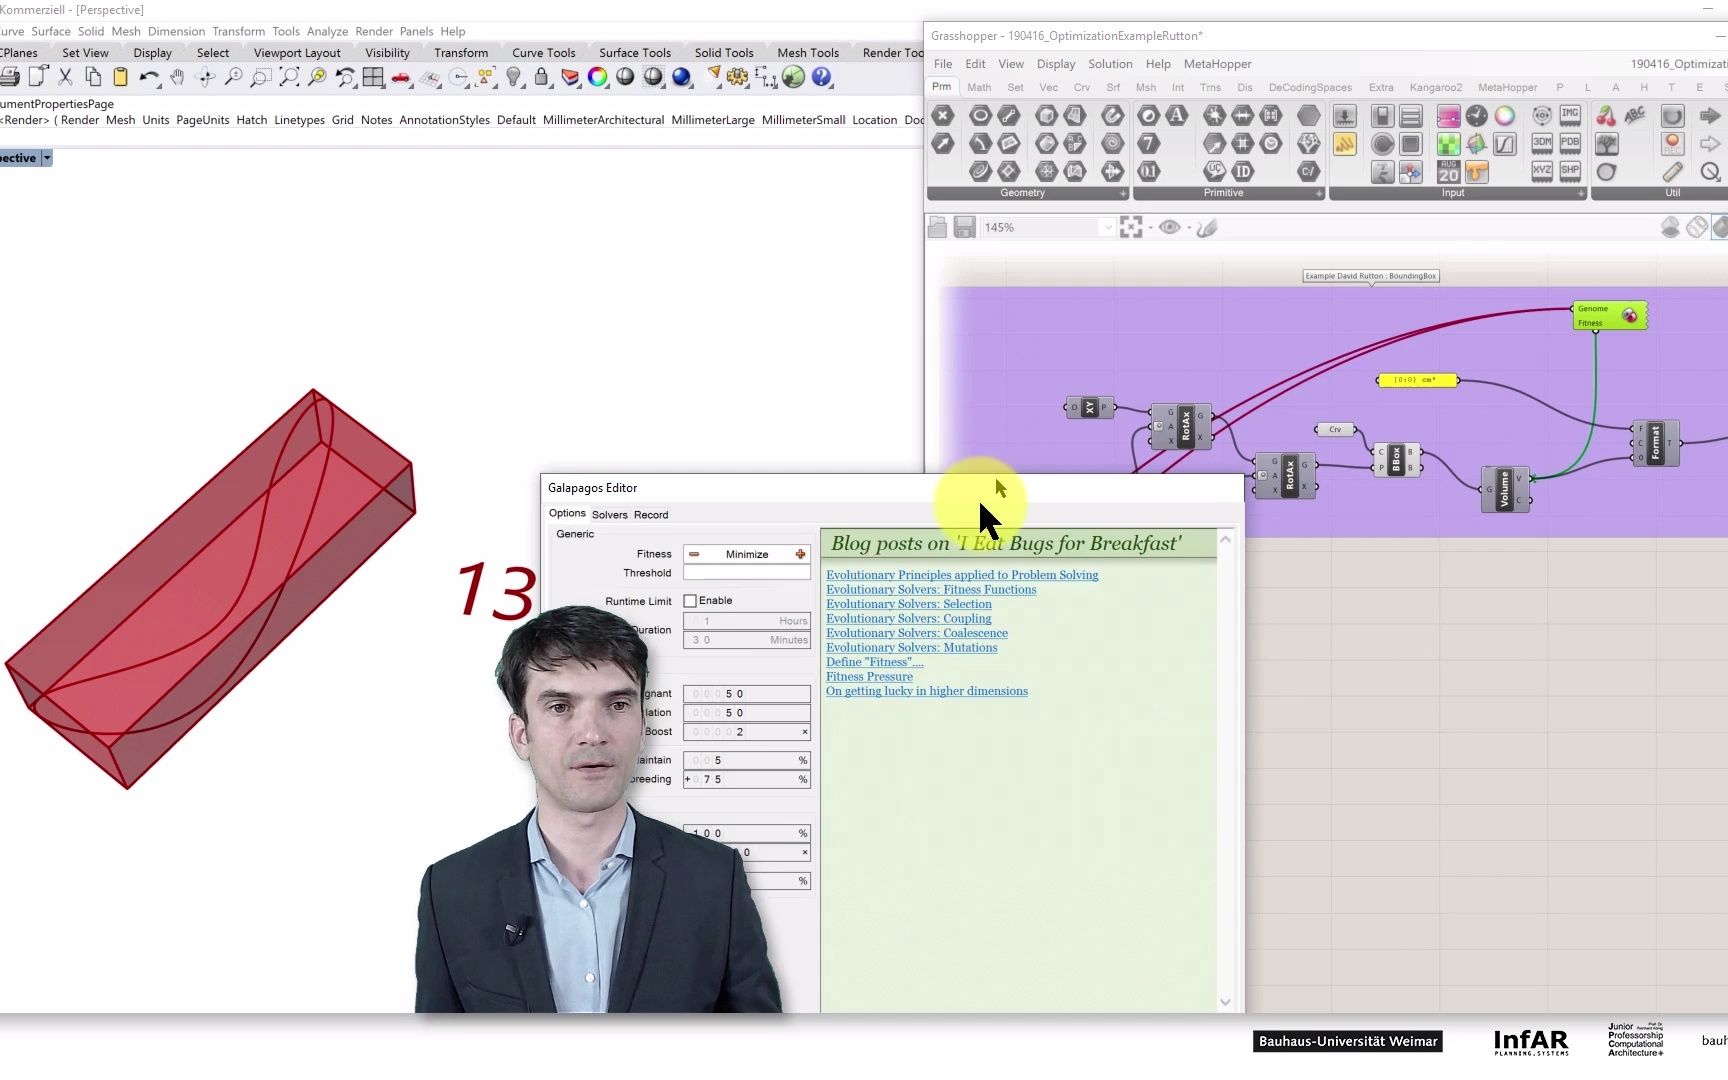Click the Paste clipboard icon in Rhino toolbar
Image resolution: width=1728 pixels, height=1080 pixels.
click(120, 77)
